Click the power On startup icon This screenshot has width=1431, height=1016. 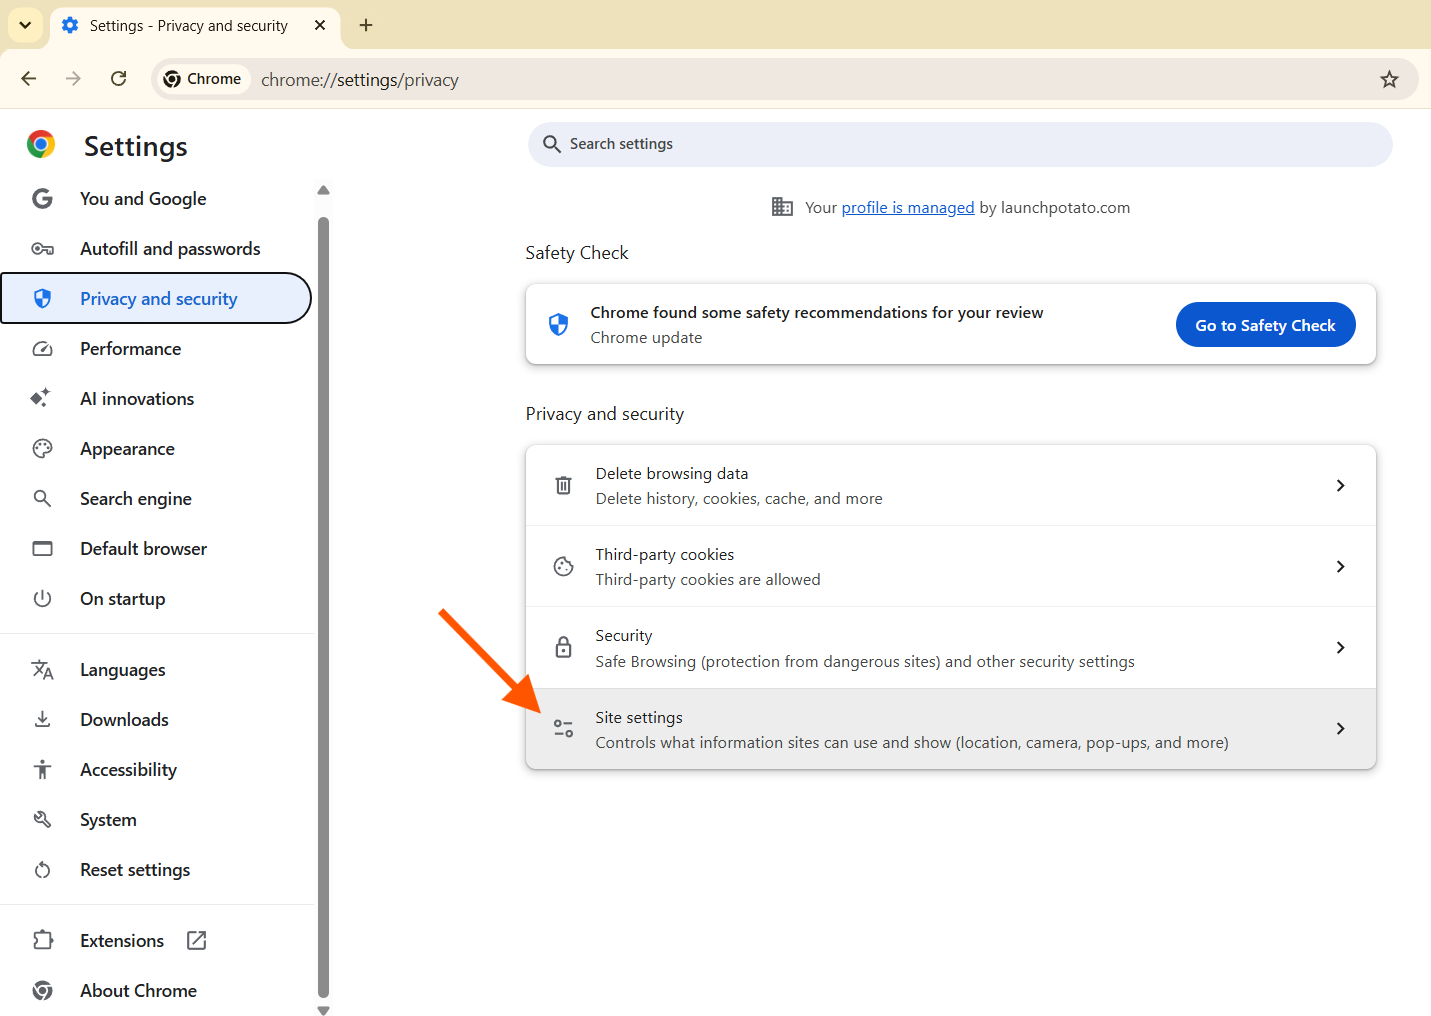tap(42, 599)
